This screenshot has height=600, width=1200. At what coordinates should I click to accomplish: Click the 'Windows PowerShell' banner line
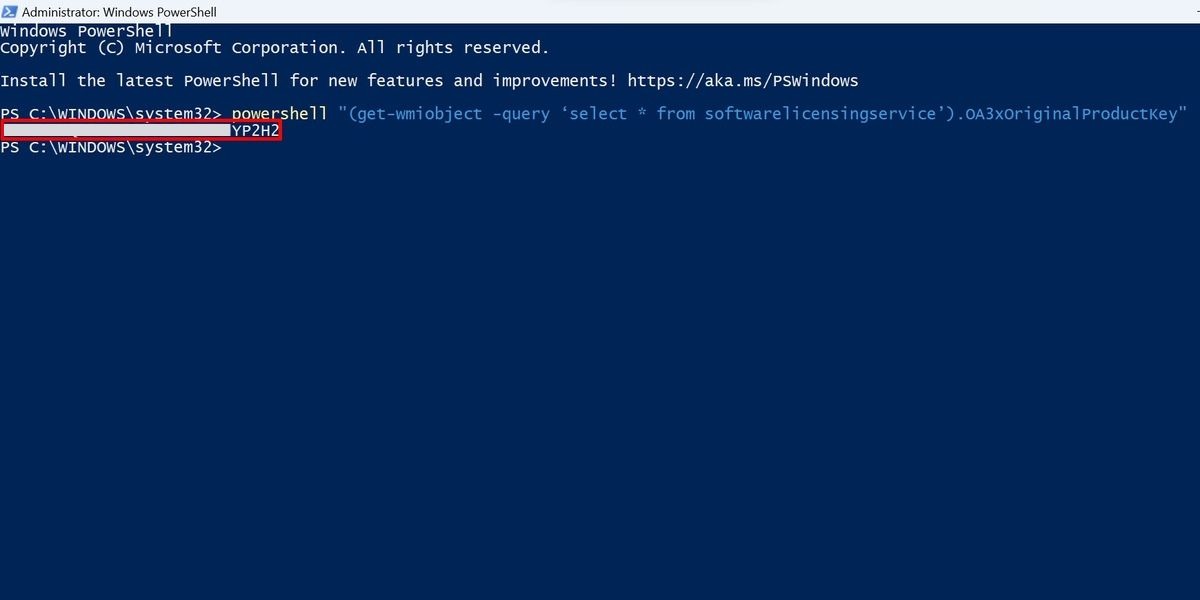(x=87, y=32)
